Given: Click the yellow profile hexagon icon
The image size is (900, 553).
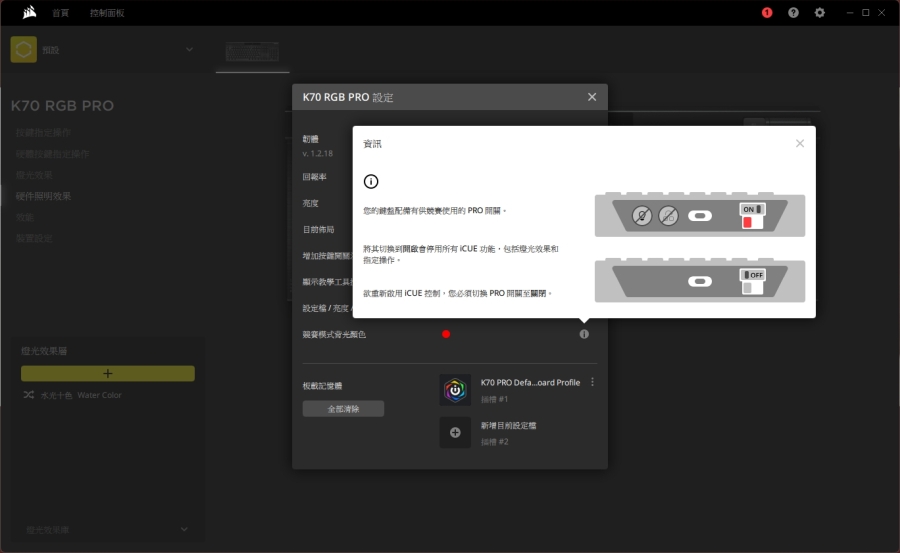Looking at the screenshot, I should coord(24,49).
